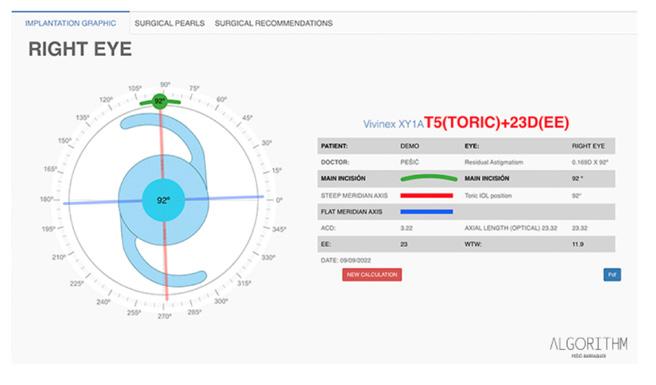Click the blue Pdf export button

click(x=612, y=275)
